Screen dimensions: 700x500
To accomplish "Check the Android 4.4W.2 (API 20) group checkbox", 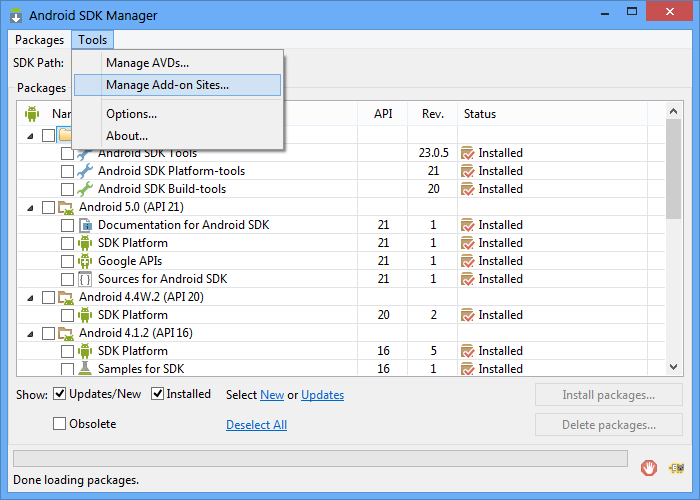I will point(48,297).
